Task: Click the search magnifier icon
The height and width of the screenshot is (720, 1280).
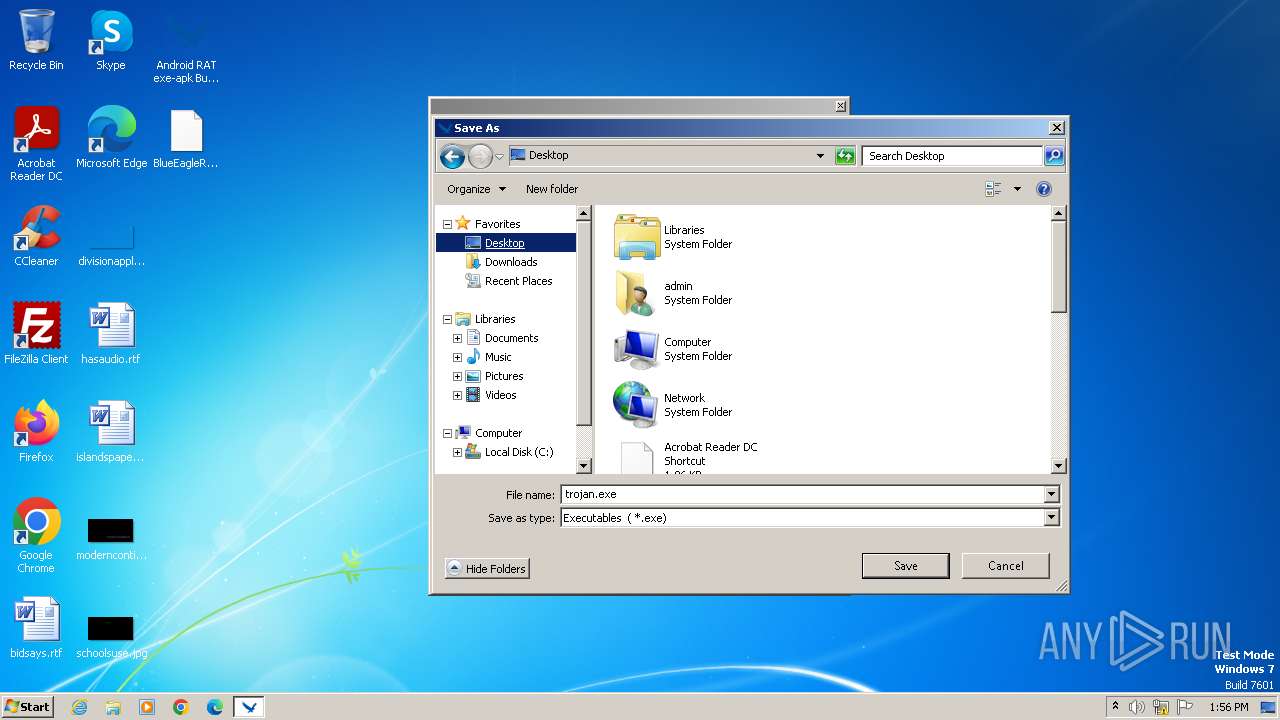Action: 1053,156
